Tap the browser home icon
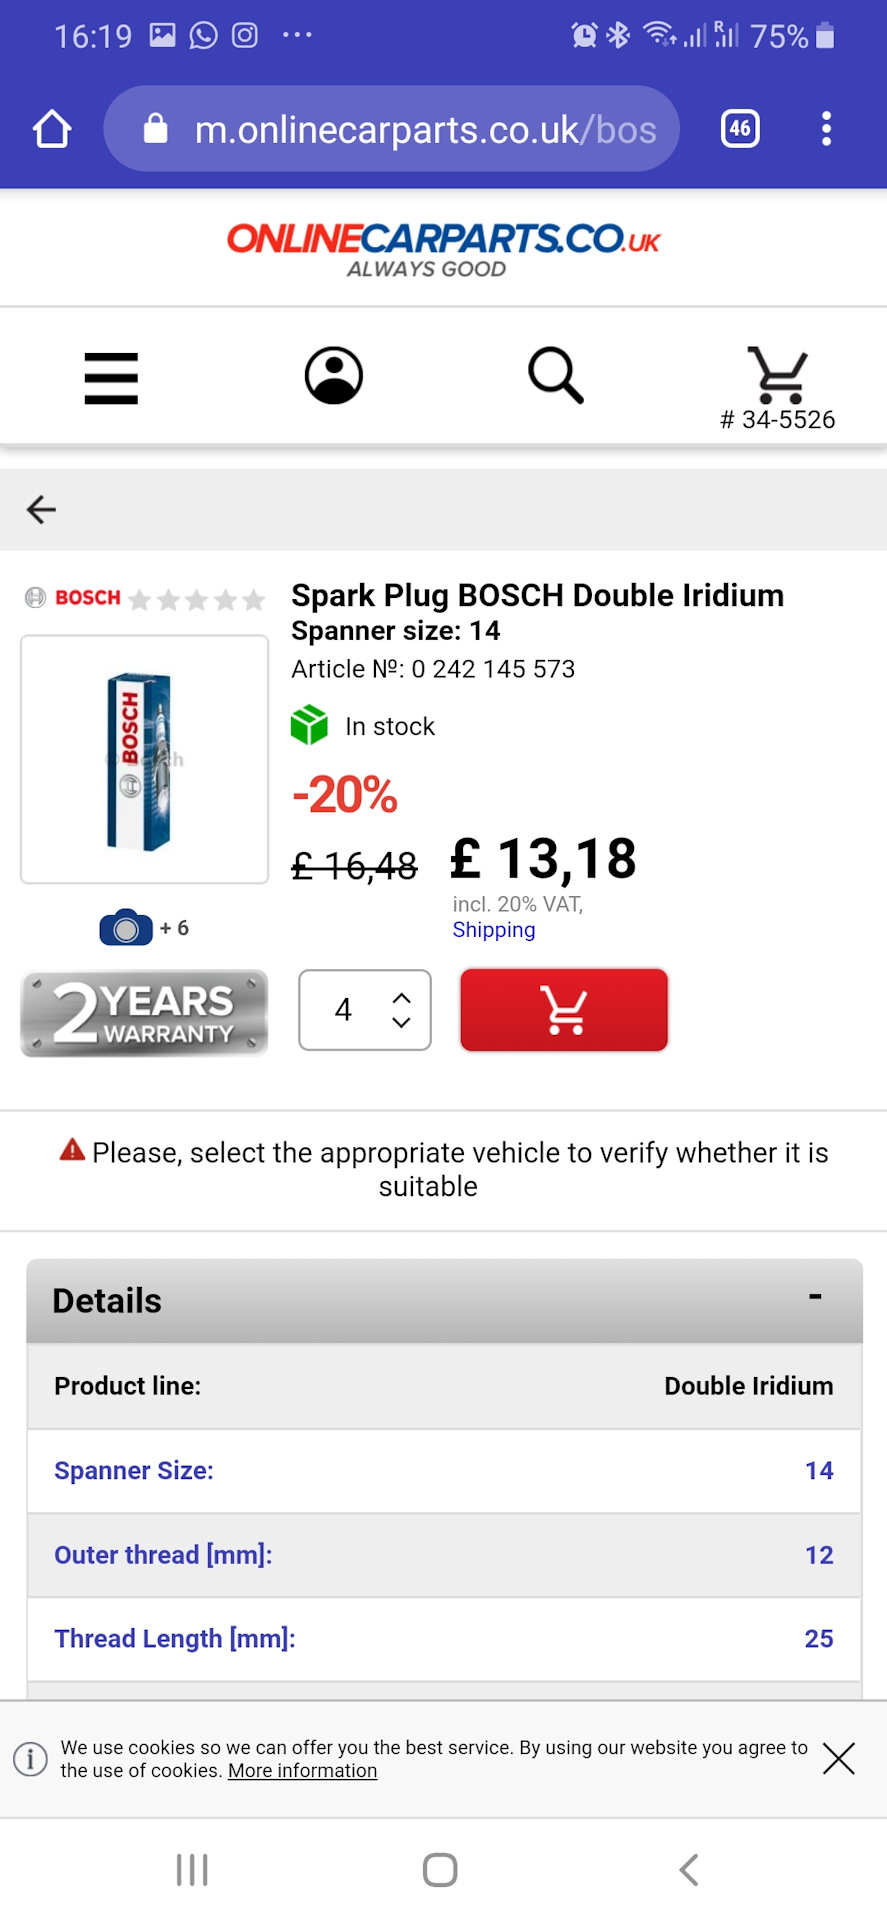 52,129
